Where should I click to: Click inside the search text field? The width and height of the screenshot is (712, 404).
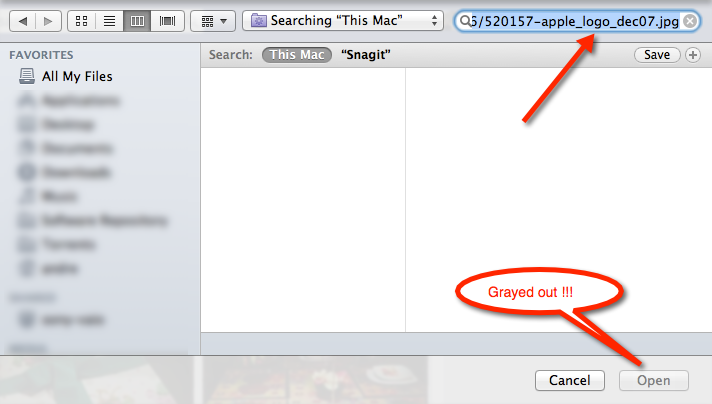575,21
